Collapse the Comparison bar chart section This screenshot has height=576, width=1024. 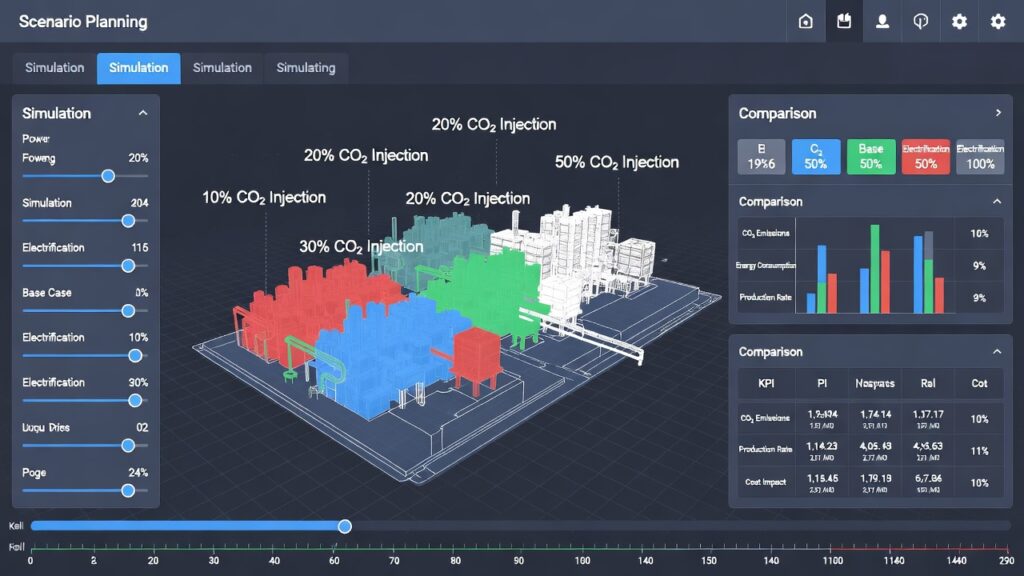(x=996, y=202)
